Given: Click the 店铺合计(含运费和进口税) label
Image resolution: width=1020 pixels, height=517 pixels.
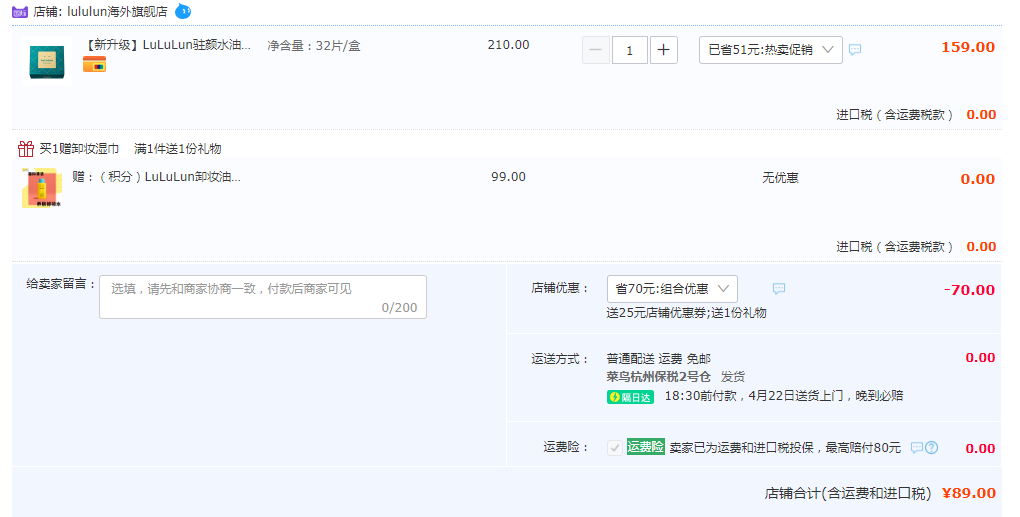Looking at the screenshot, I should pyautogui.click(x=848, y=494).
